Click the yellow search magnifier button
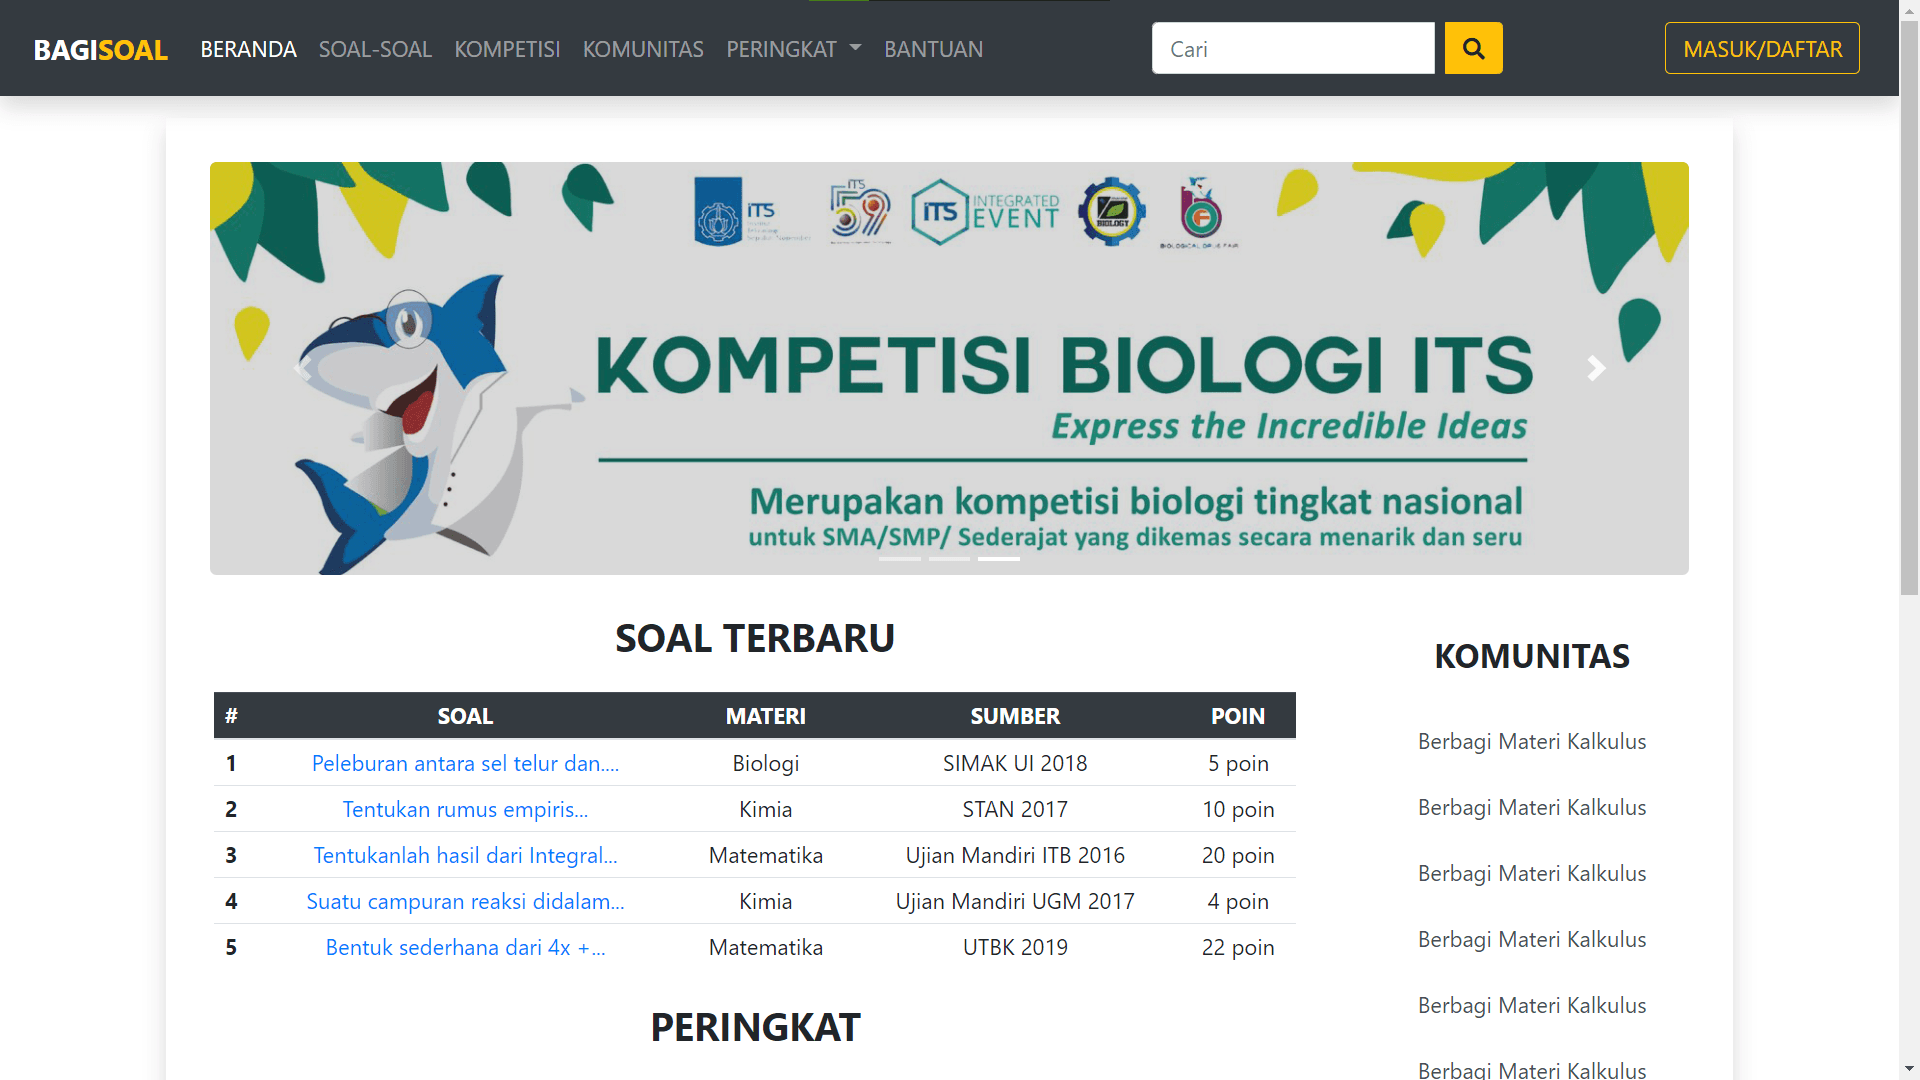Image resolution: width=1920 pixels, height=1080 pixels. point(1473,48)
